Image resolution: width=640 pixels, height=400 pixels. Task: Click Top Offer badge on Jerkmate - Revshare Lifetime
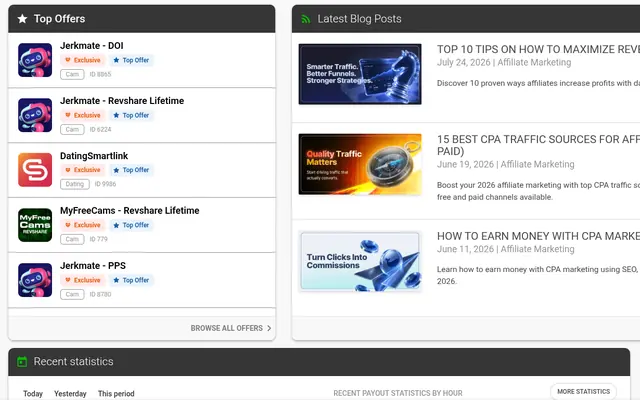pos(131,115)
